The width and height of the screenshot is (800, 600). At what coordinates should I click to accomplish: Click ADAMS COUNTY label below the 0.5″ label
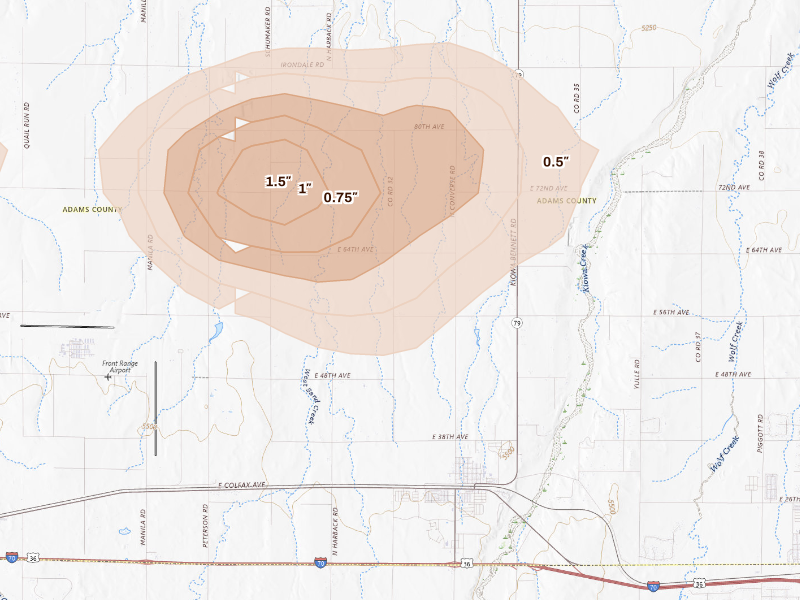click(x=566, y=201)
